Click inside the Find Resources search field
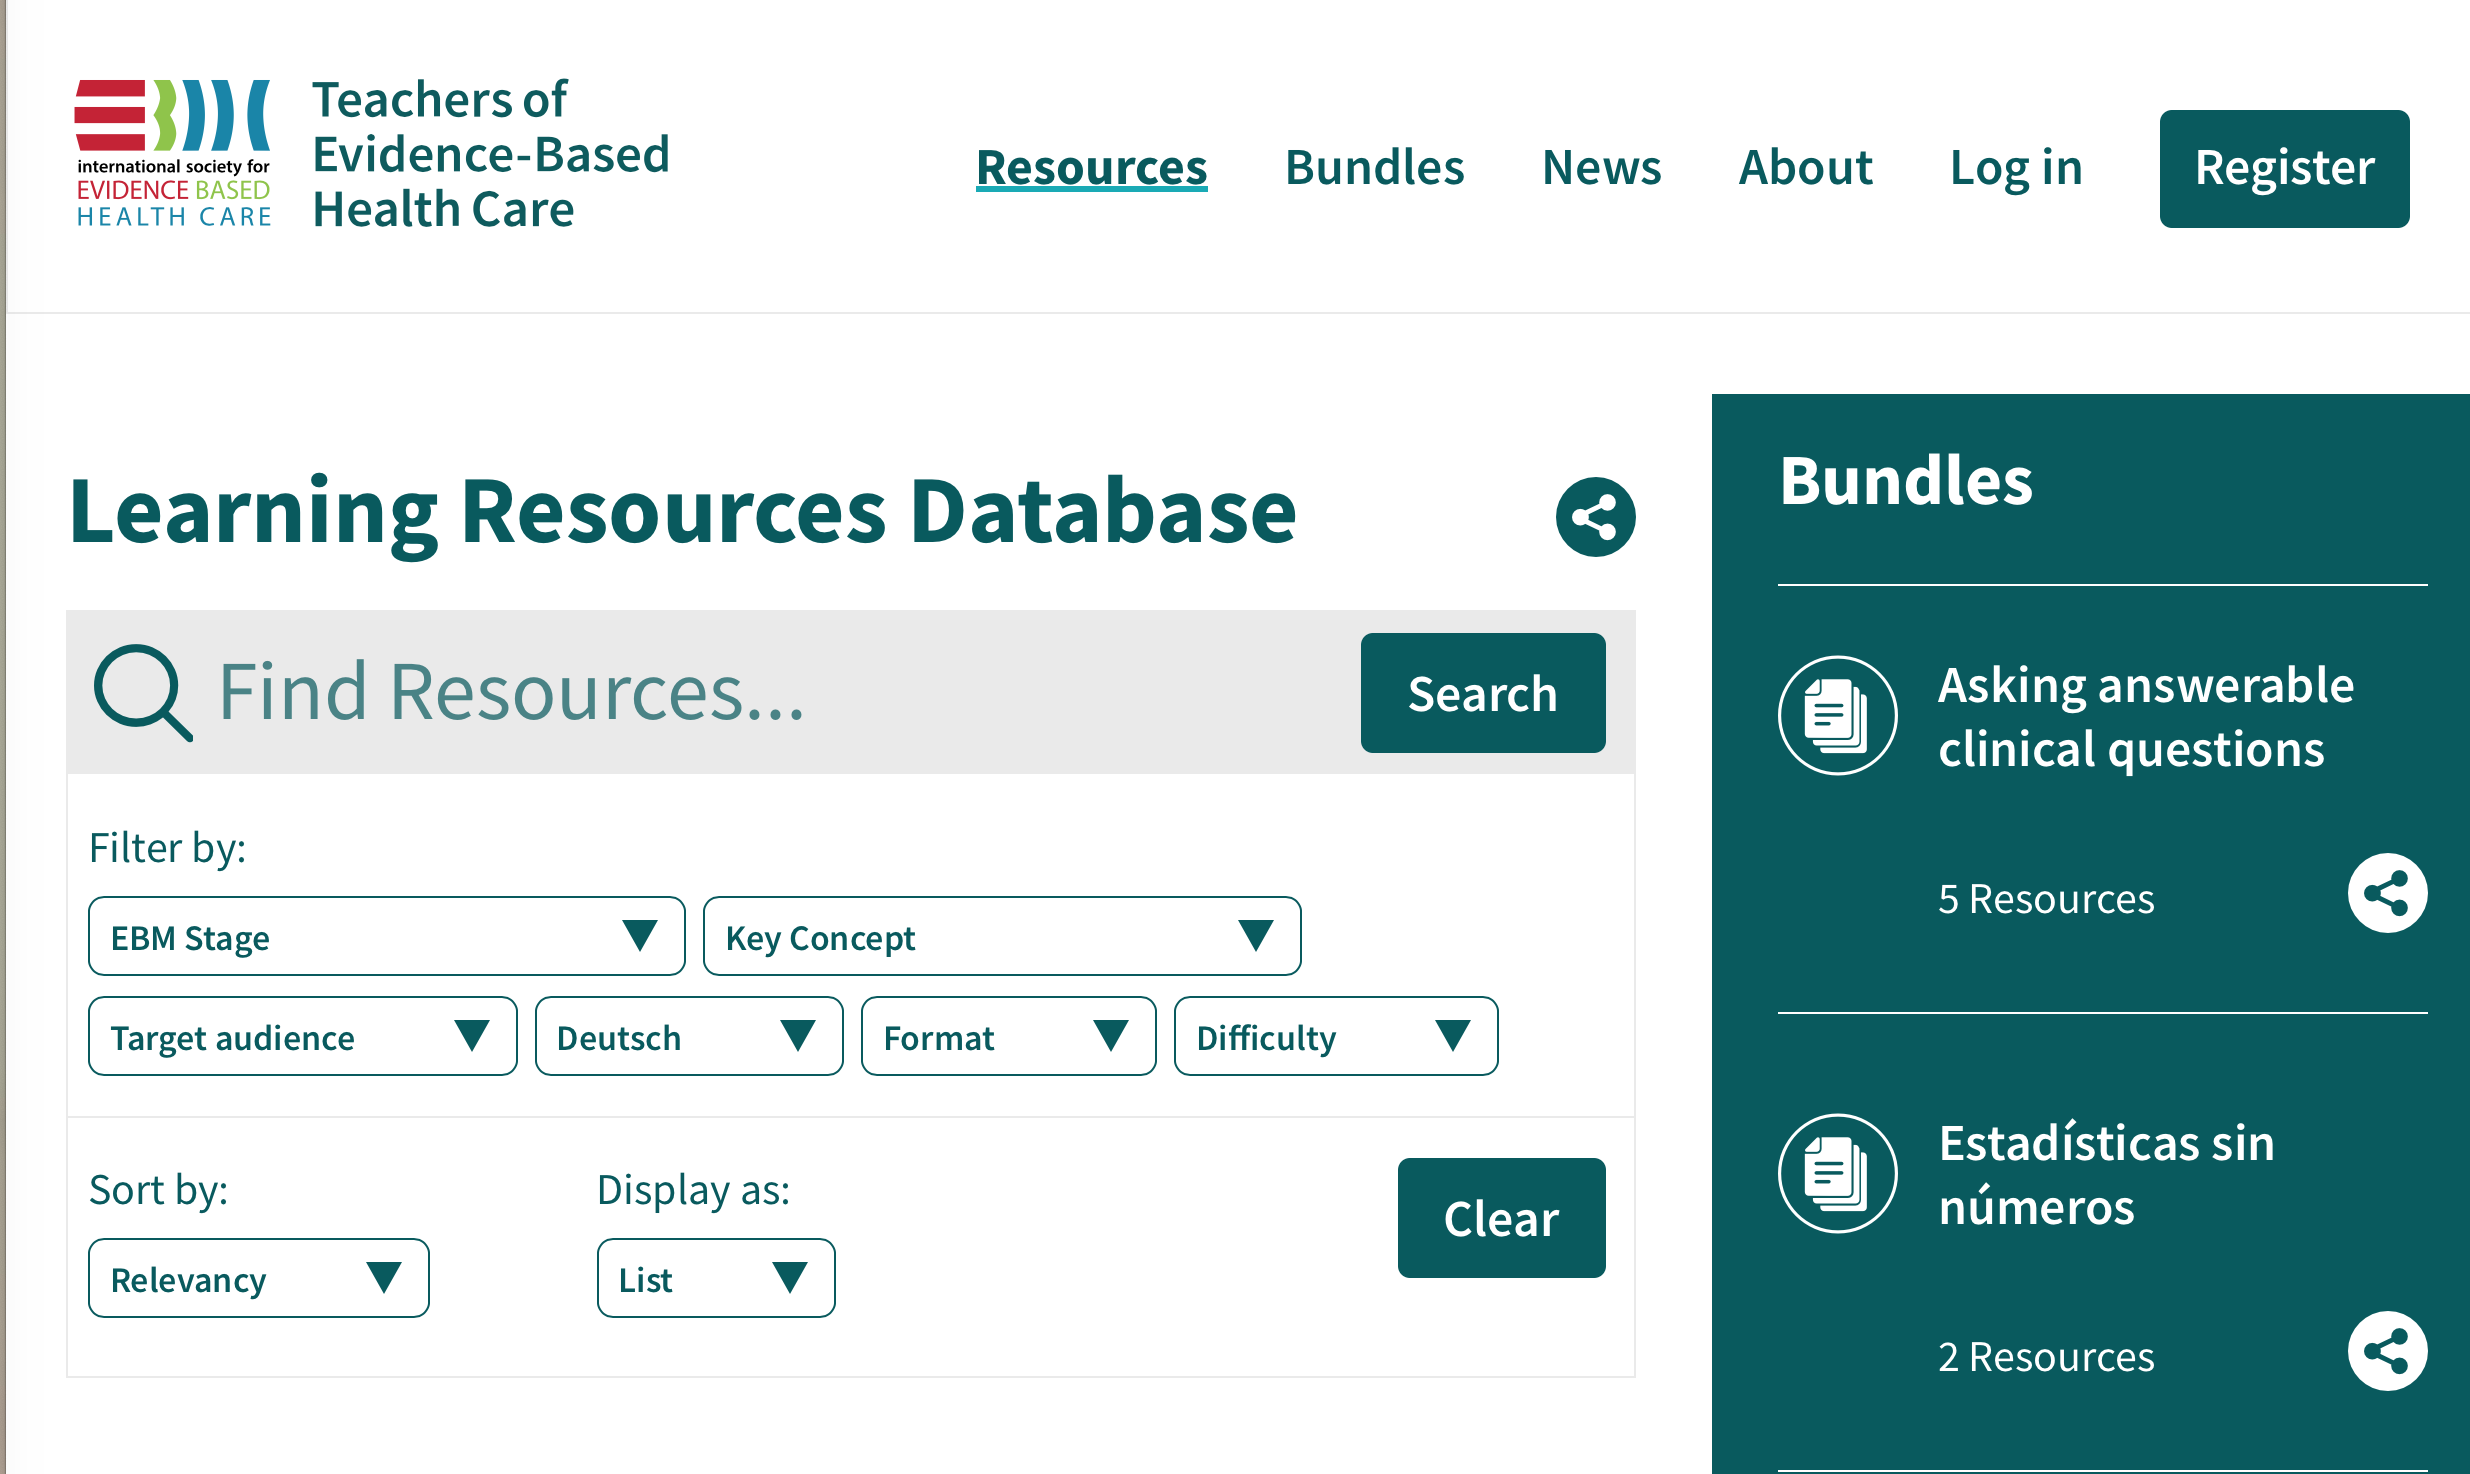The image size is (2470, 1474). (x=700, y=692)
